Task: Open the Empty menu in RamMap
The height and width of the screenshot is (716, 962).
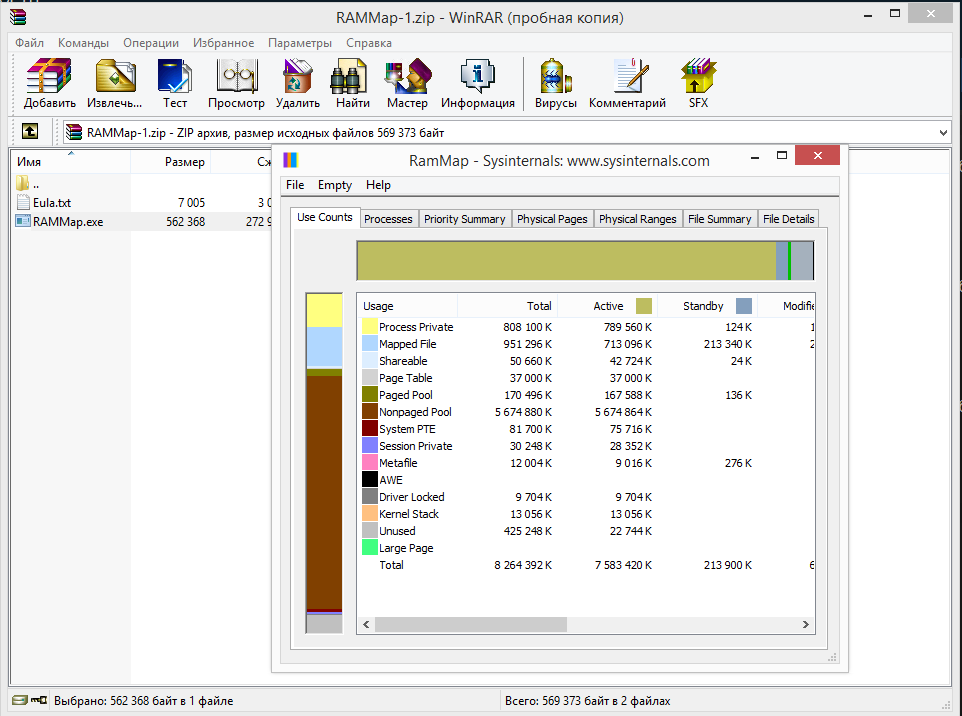Action: (335, 185)
